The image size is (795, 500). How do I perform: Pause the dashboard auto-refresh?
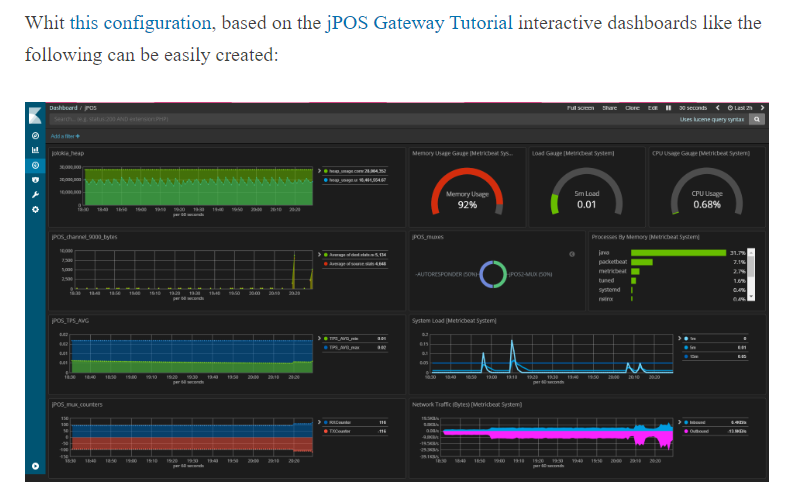point(668,107)
